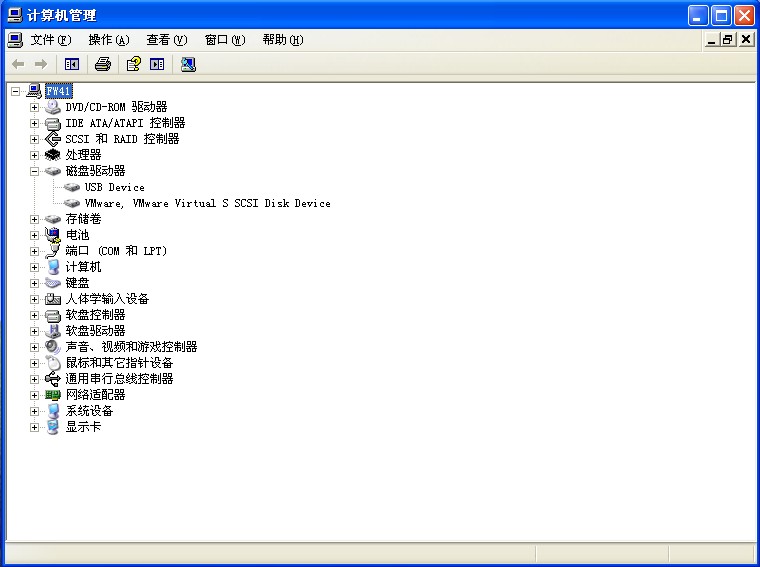This screenshot has width=760, height=567.
Task: Click the 电池 battery icon
Action: (52, 235)
